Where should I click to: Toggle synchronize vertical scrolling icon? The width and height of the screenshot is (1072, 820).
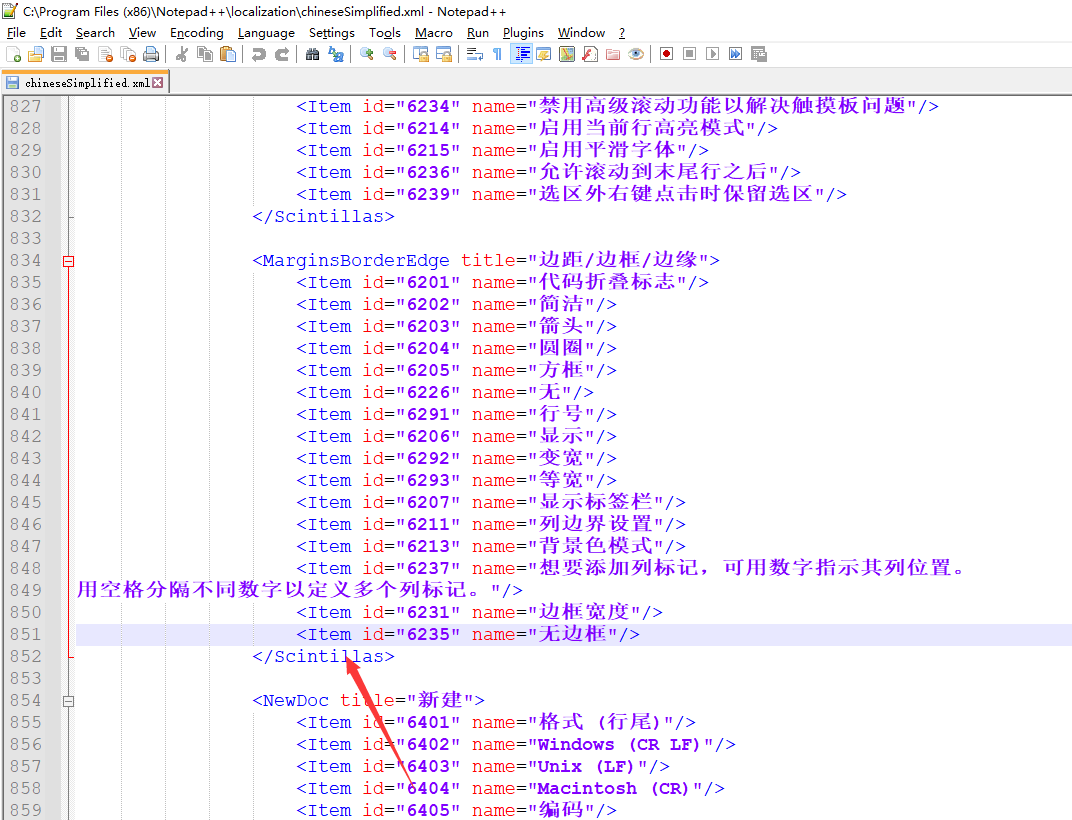point(420,55)
